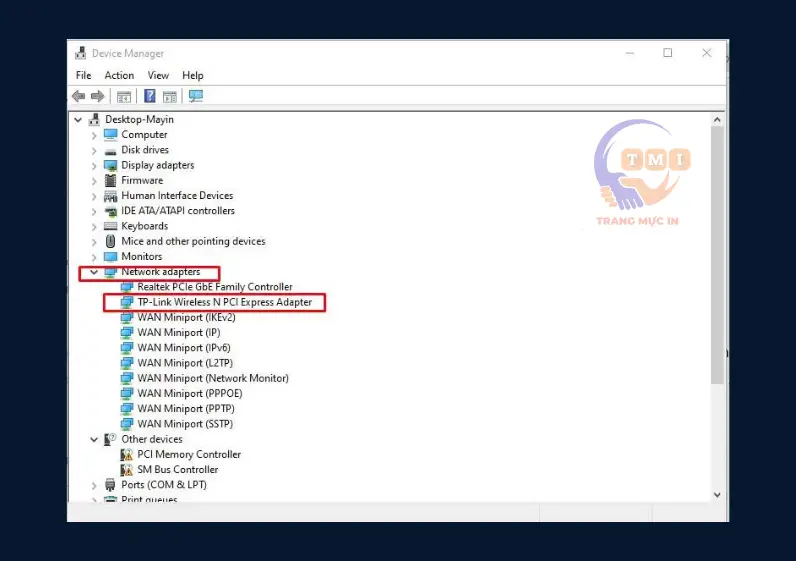
Task: Click the Computer category monitor icon
Action: click(111, 135)
